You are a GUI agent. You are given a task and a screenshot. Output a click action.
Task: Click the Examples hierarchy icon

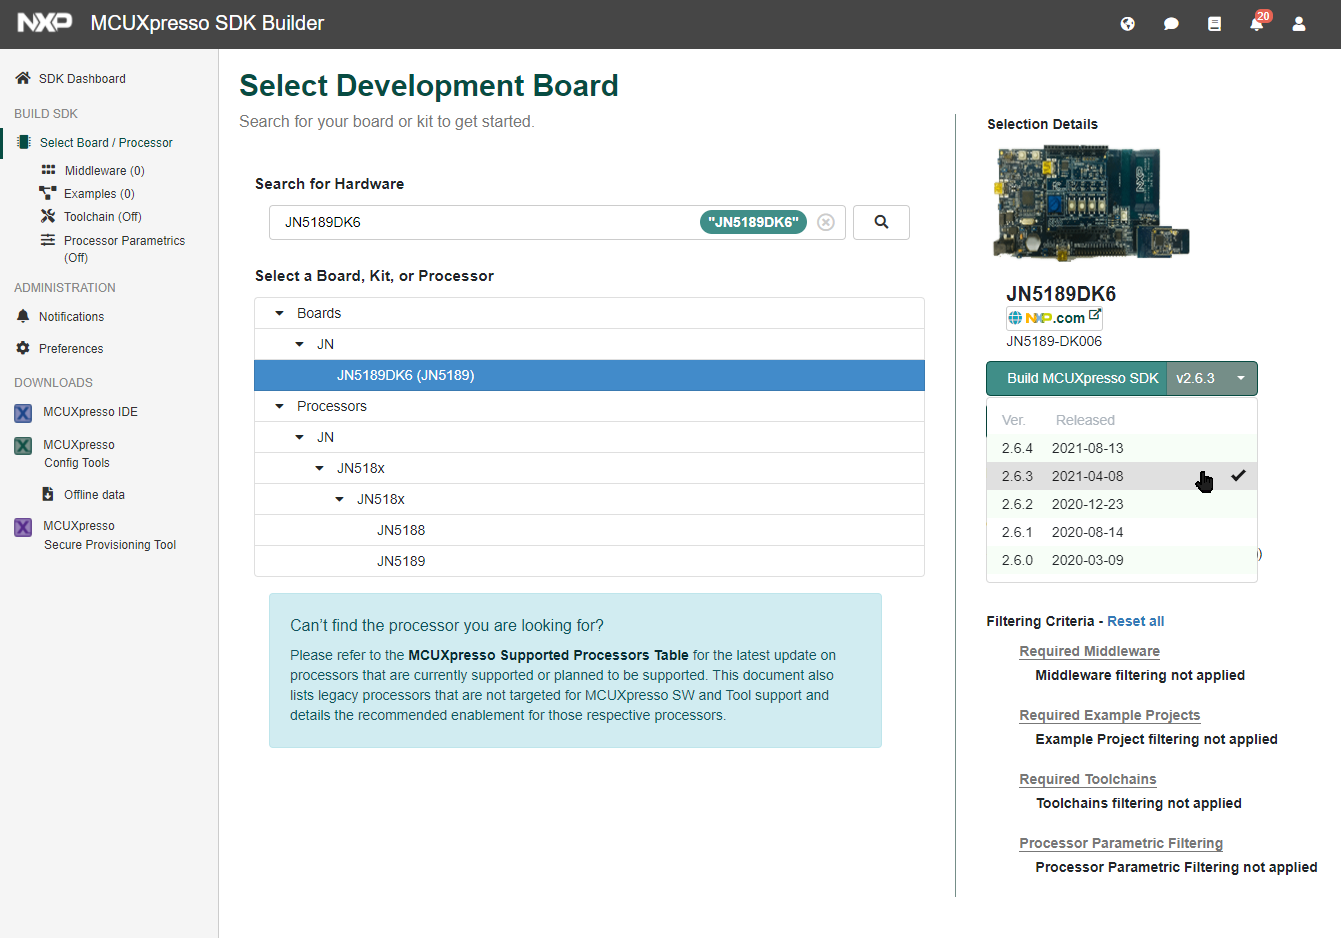[48, 193]
